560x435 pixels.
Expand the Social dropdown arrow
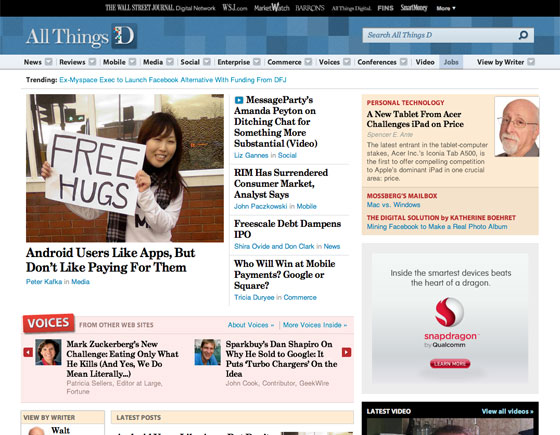[207, 62]
